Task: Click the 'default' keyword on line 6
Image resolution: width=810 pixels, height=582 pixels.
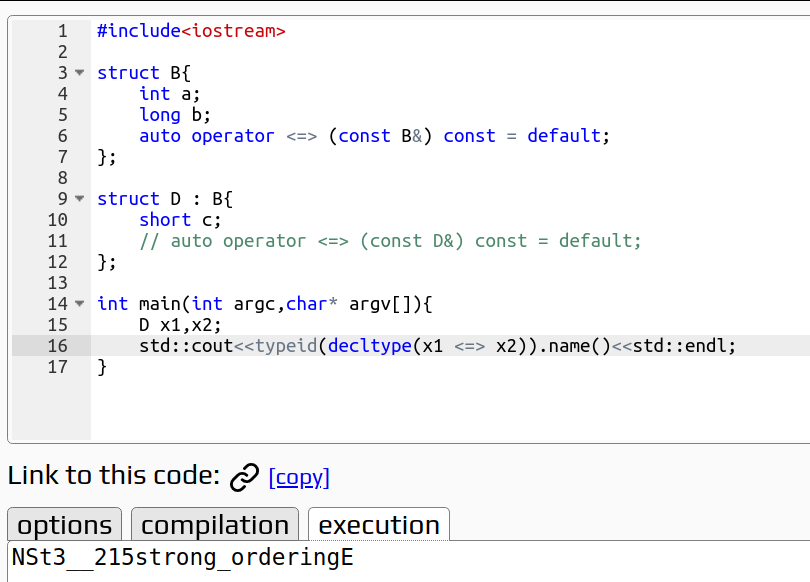Action: pyautogui.click(x=564, y=136)
